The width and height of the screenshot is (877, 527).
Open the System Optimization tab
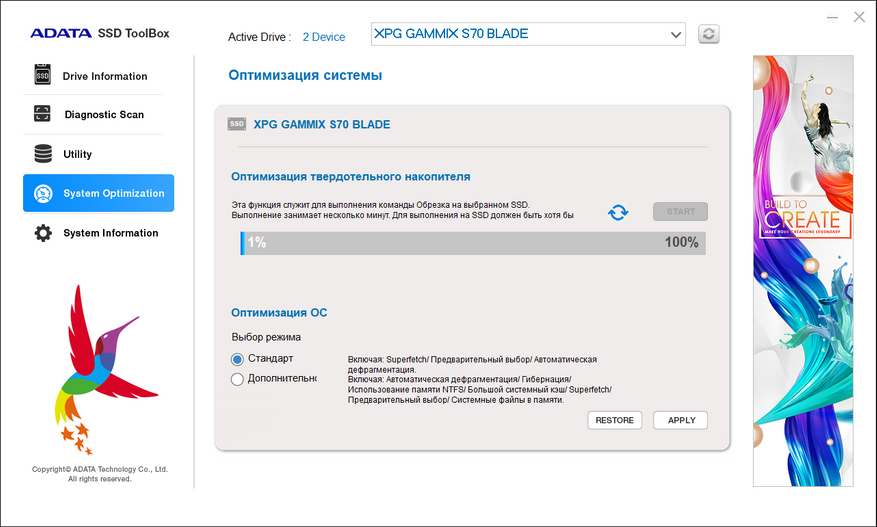pos(98,193)
